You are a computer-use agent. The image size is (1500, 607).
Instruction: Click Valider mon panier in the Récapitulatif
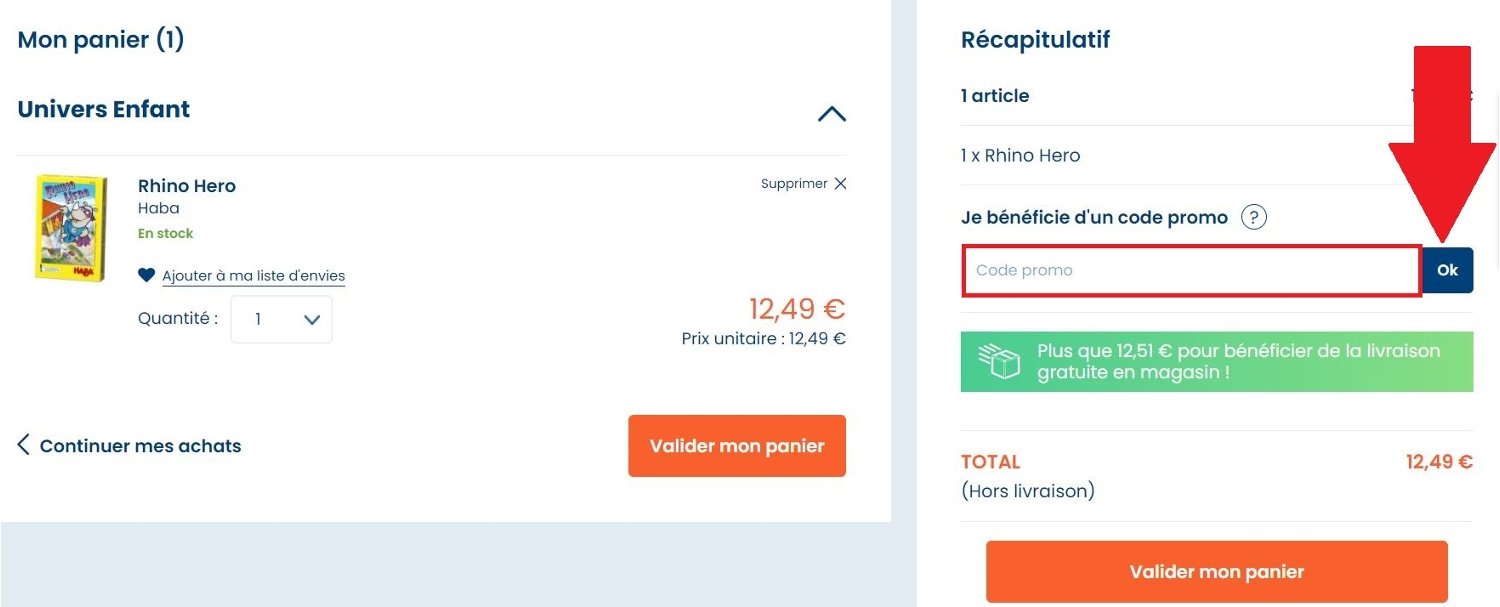click(1215, 571)
